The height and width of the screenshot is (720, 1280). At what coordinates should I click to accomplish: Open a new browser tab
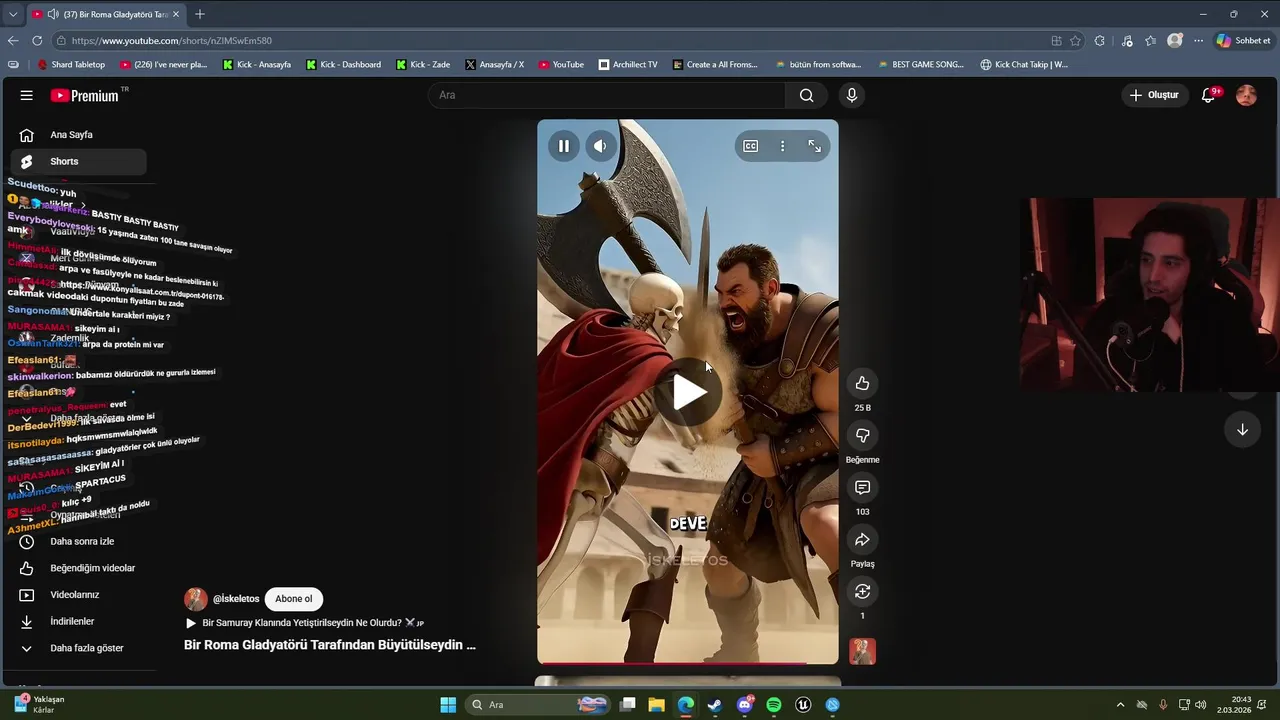pos(200,14)
